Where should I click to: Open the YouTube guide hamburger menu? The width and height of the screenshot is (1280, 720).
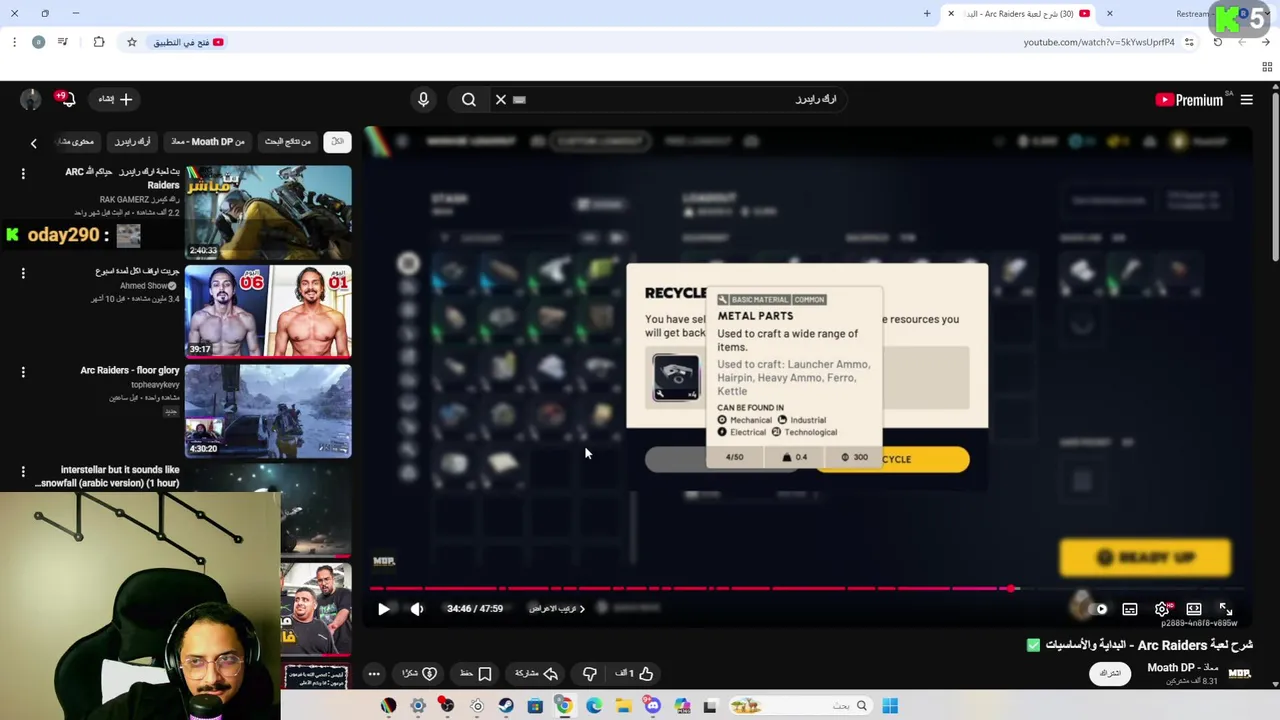pos(1247,100)
